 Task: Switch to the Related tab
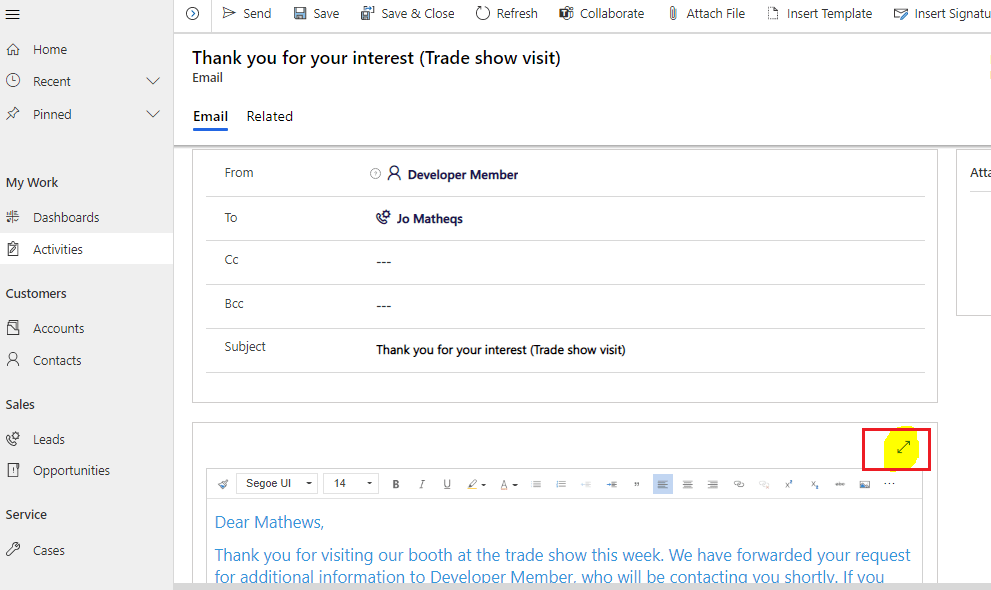pos(269,117)
